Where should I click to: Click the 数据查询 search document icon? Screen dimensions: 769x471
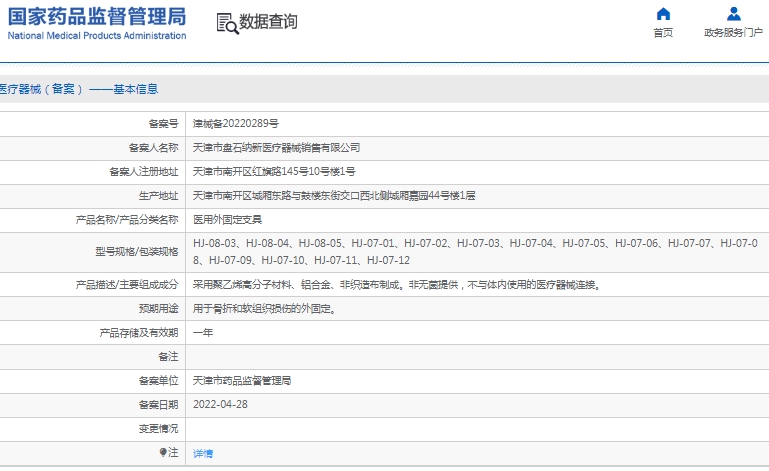pyautogui.click(x=228, y=24)
